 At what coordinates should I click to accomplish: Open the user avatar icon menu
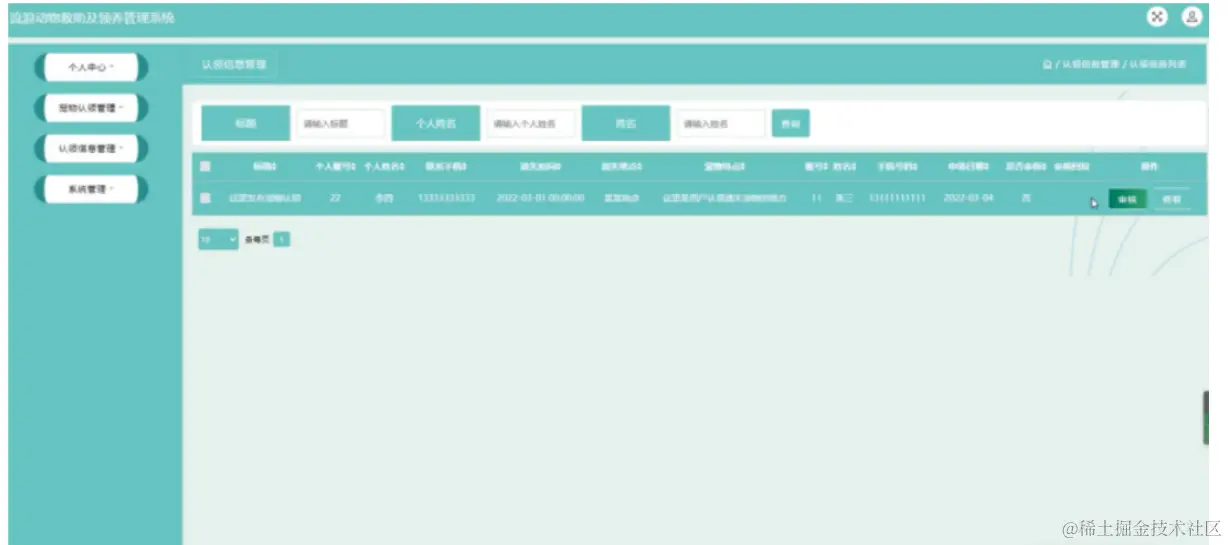tap(1191, 16)
